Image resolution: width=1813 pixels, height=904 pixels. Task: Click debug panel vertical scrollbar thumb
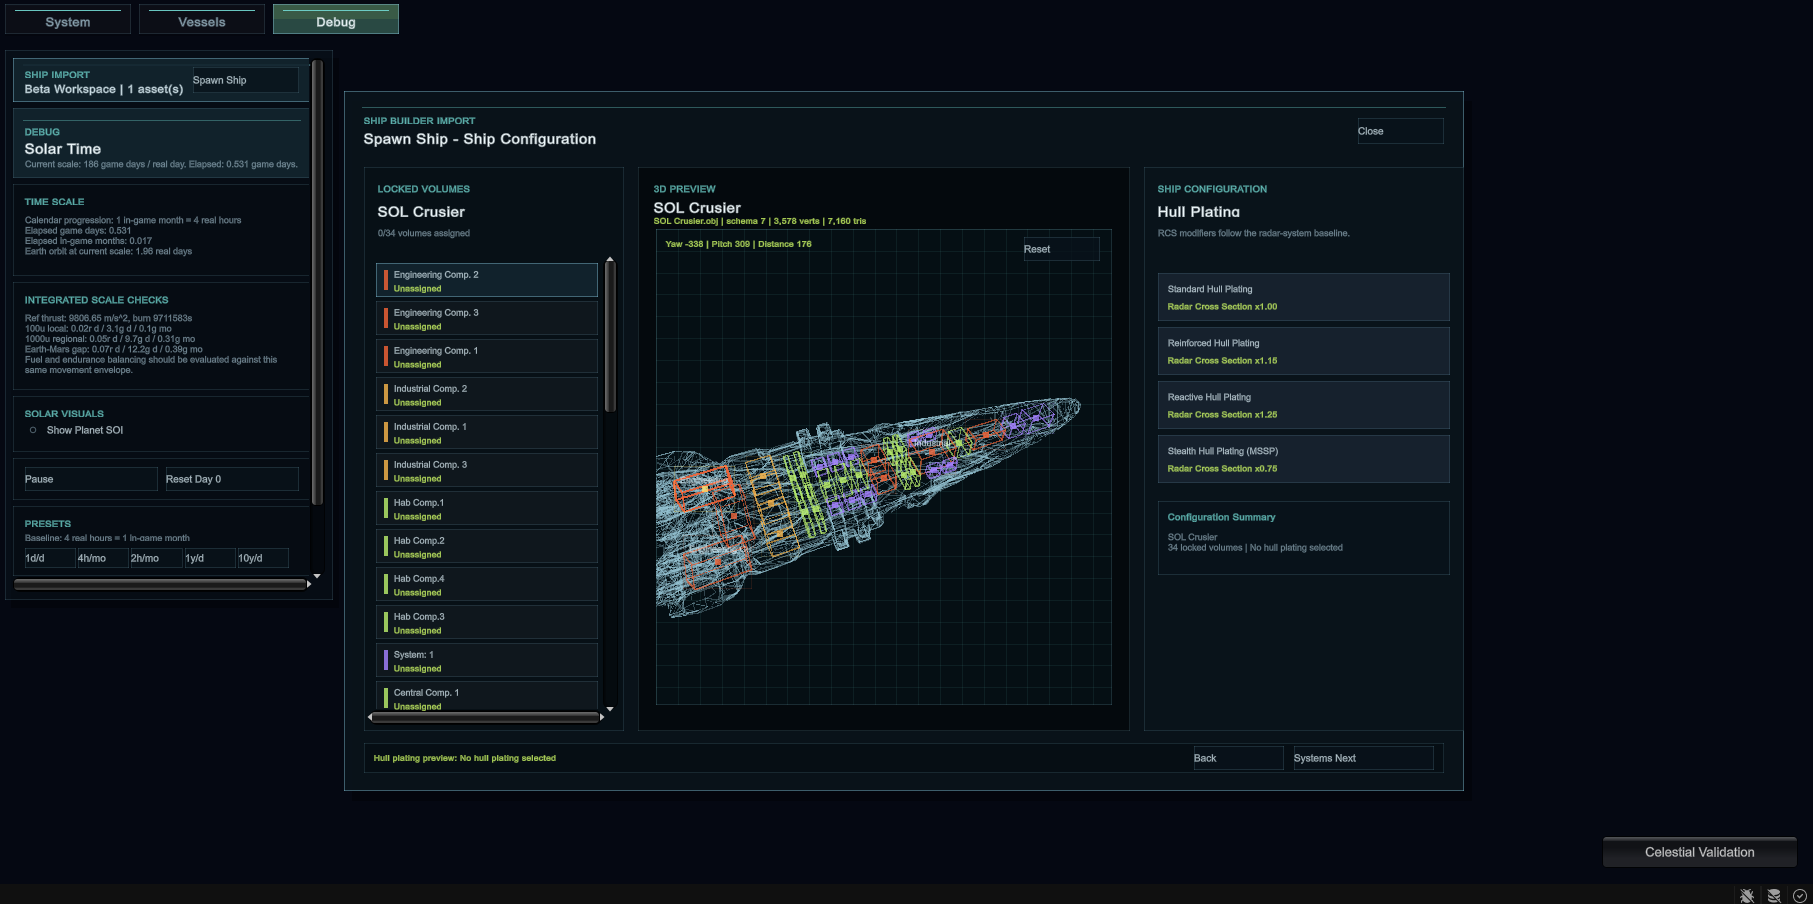[x=317, y=283]
